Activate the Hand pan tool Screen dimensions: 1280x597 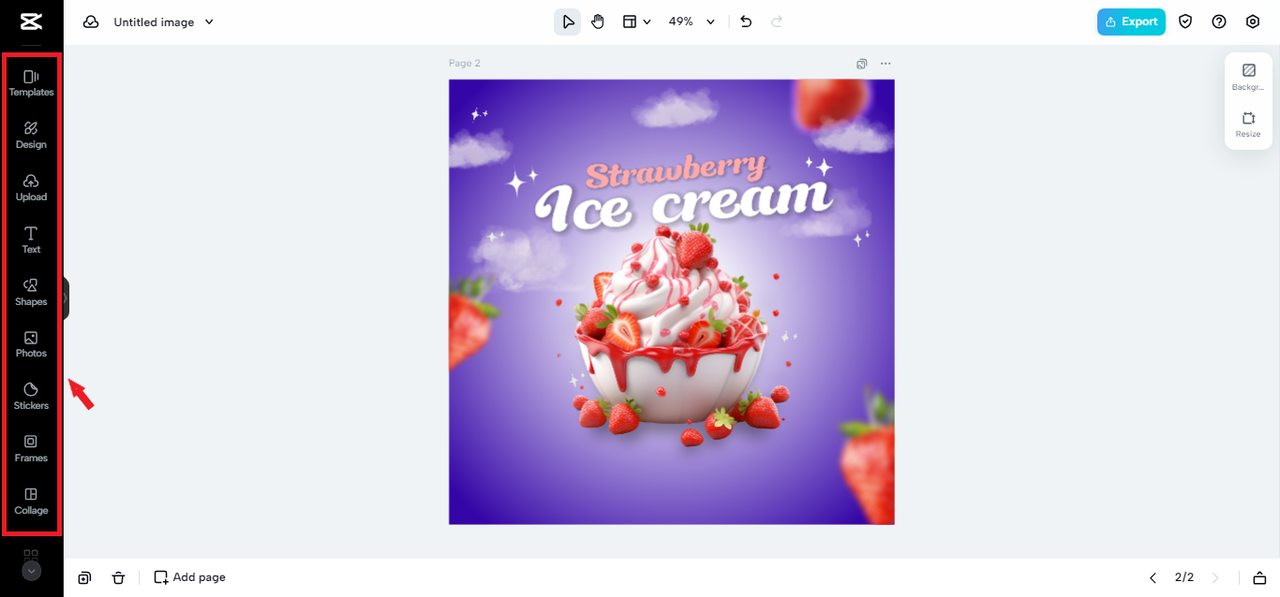[x=598, y=22]
